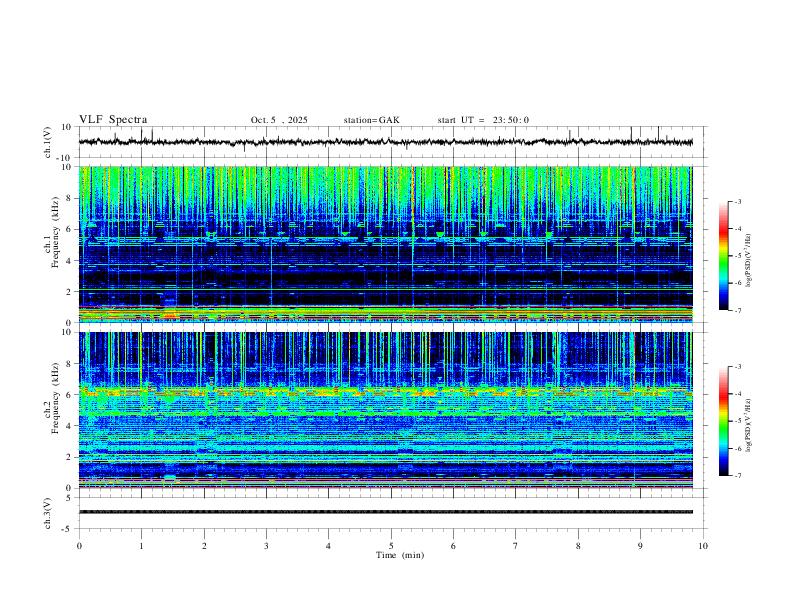Click the "6" kHz tick of ch.1 spectrogram
Screen dimensions: 792x612
click(70, 229)
